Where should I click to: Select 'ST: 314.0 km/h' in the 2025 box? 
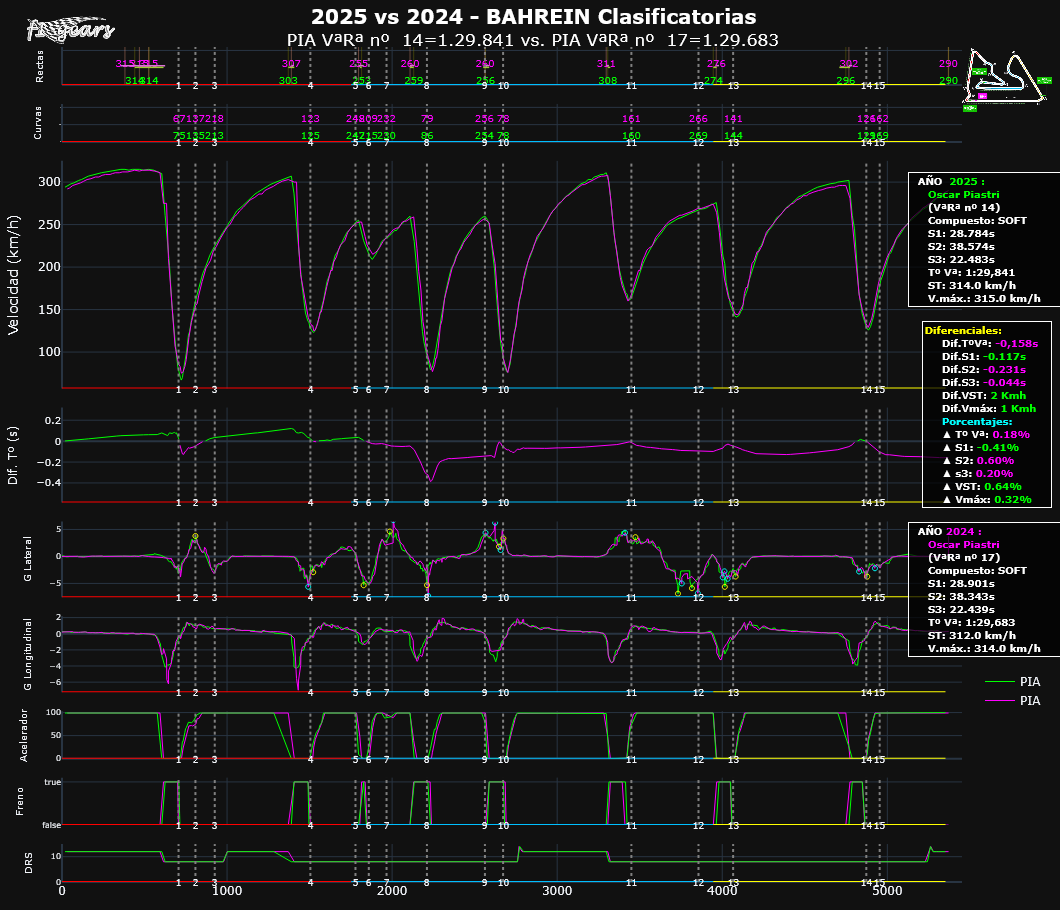click(x=971, y=285)
